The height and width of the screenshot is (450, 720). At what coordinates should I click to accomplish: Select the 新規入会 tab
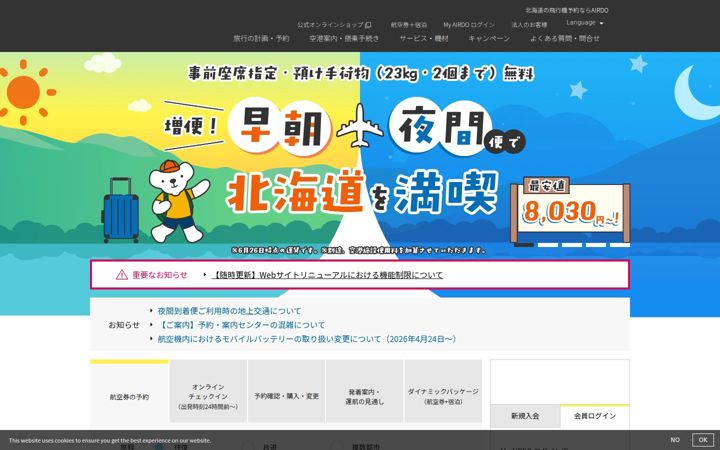[x=525, y=416]
